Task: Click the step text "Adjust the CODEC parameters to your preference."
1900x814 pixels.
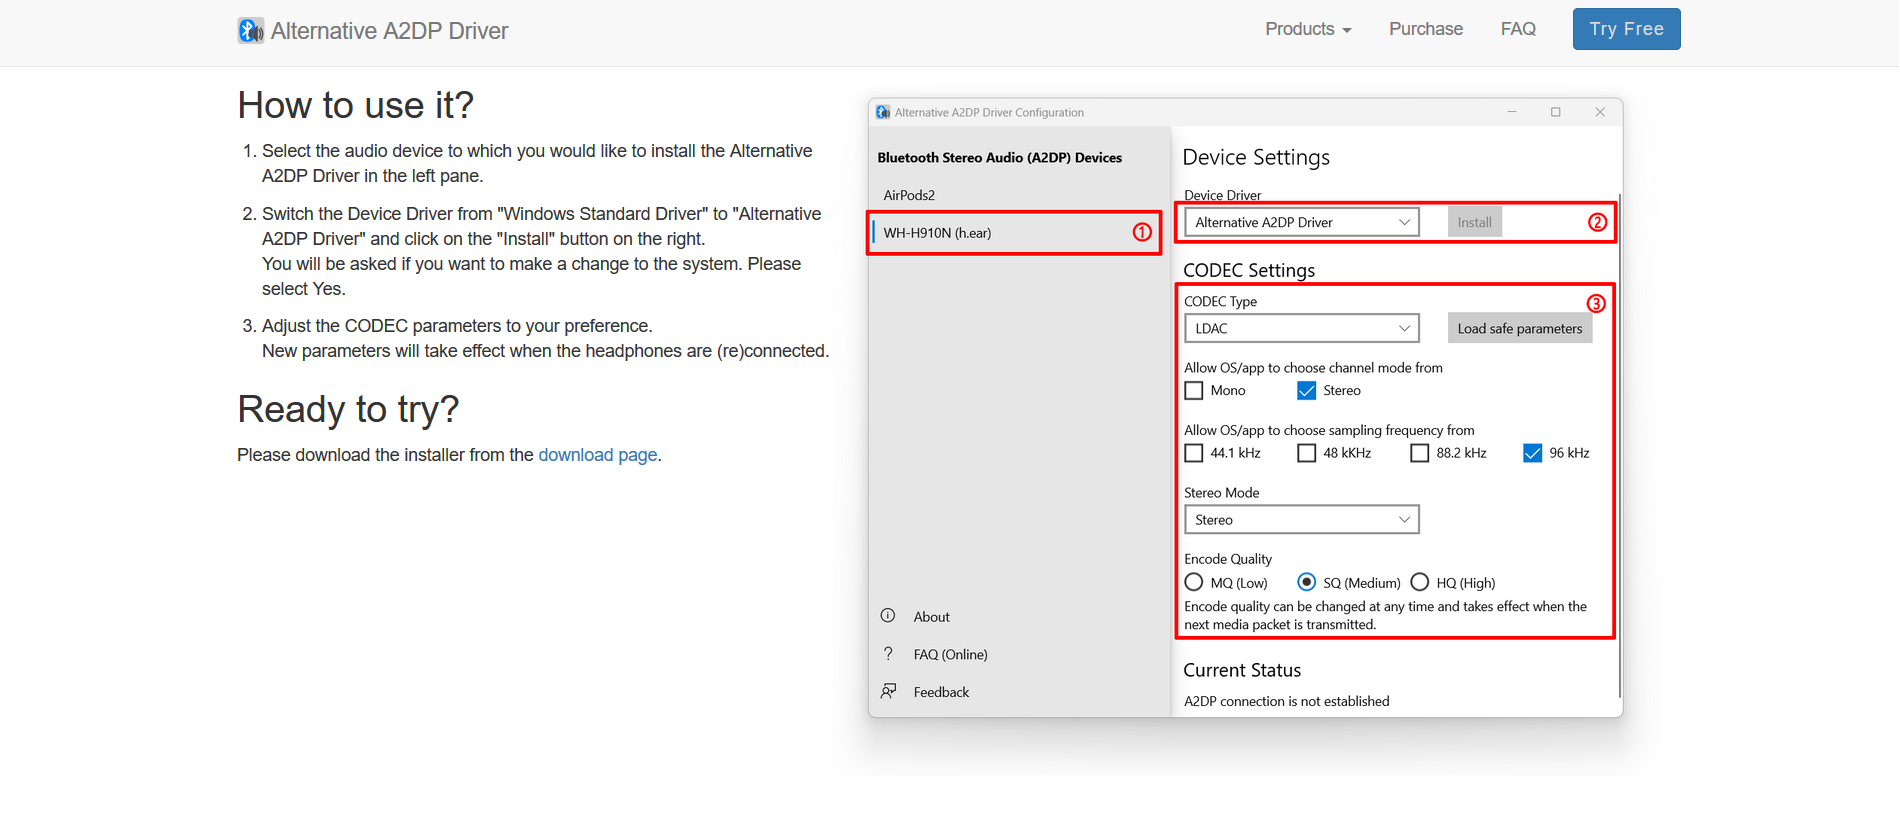Action: pos(457,326)
